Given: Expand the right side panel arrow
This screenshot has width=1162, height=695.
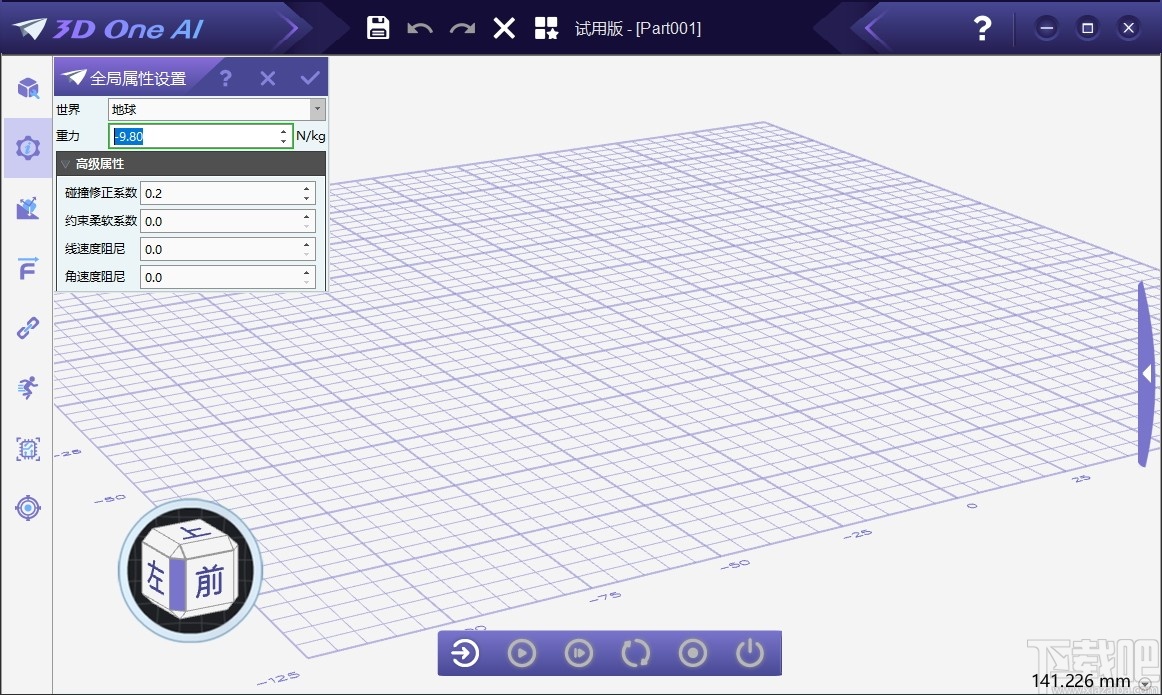Looking at the screenshot, I should [1148, 374].
